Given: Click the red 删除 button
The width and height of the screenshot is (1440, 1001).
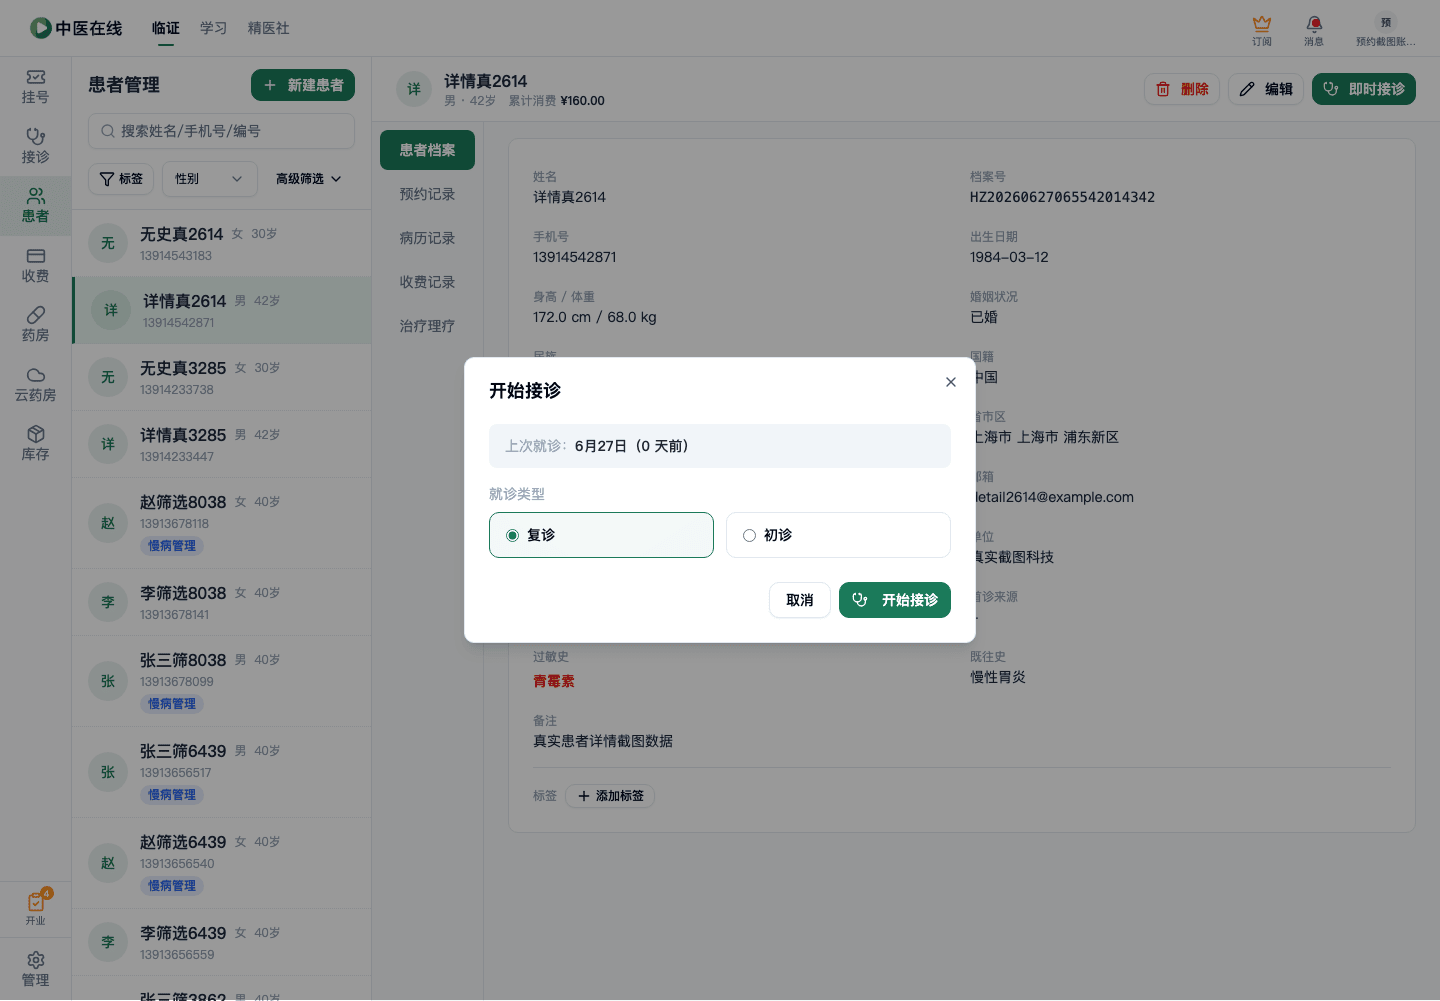Looking at the screenshot, I should point(1182,89).
